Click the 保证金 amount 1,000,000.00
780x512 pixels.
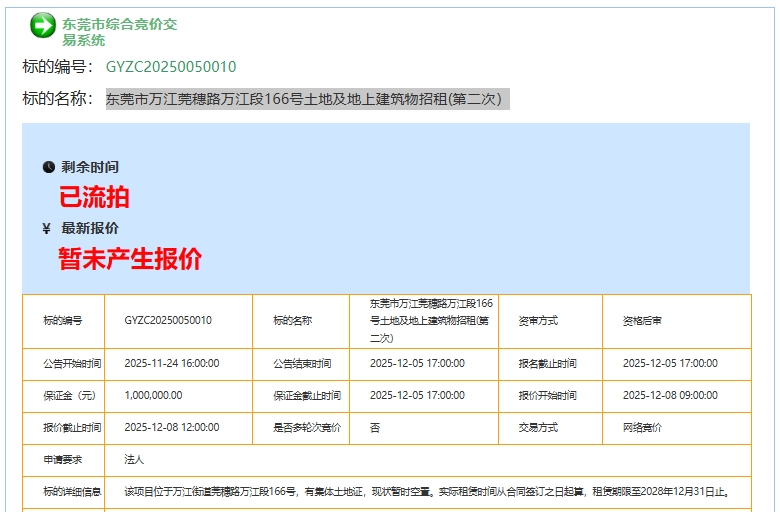[x=153, y=396]
